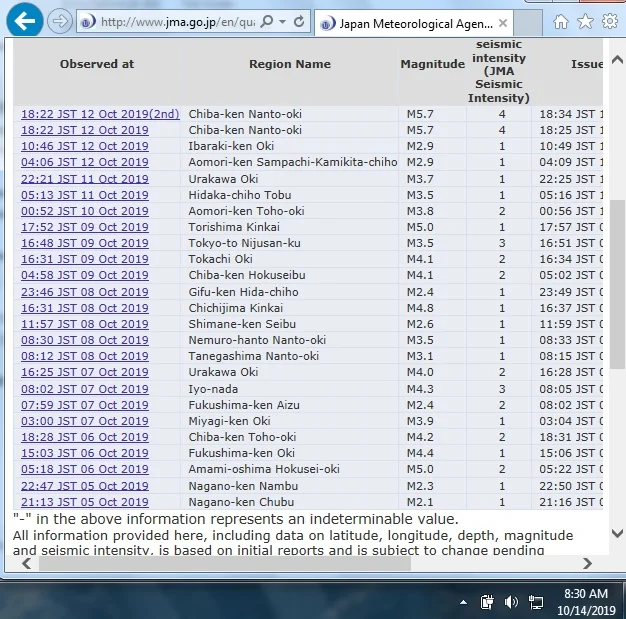Open favorites with the star icon
This screenshot has width=626, height=619.
pos(585,22)
